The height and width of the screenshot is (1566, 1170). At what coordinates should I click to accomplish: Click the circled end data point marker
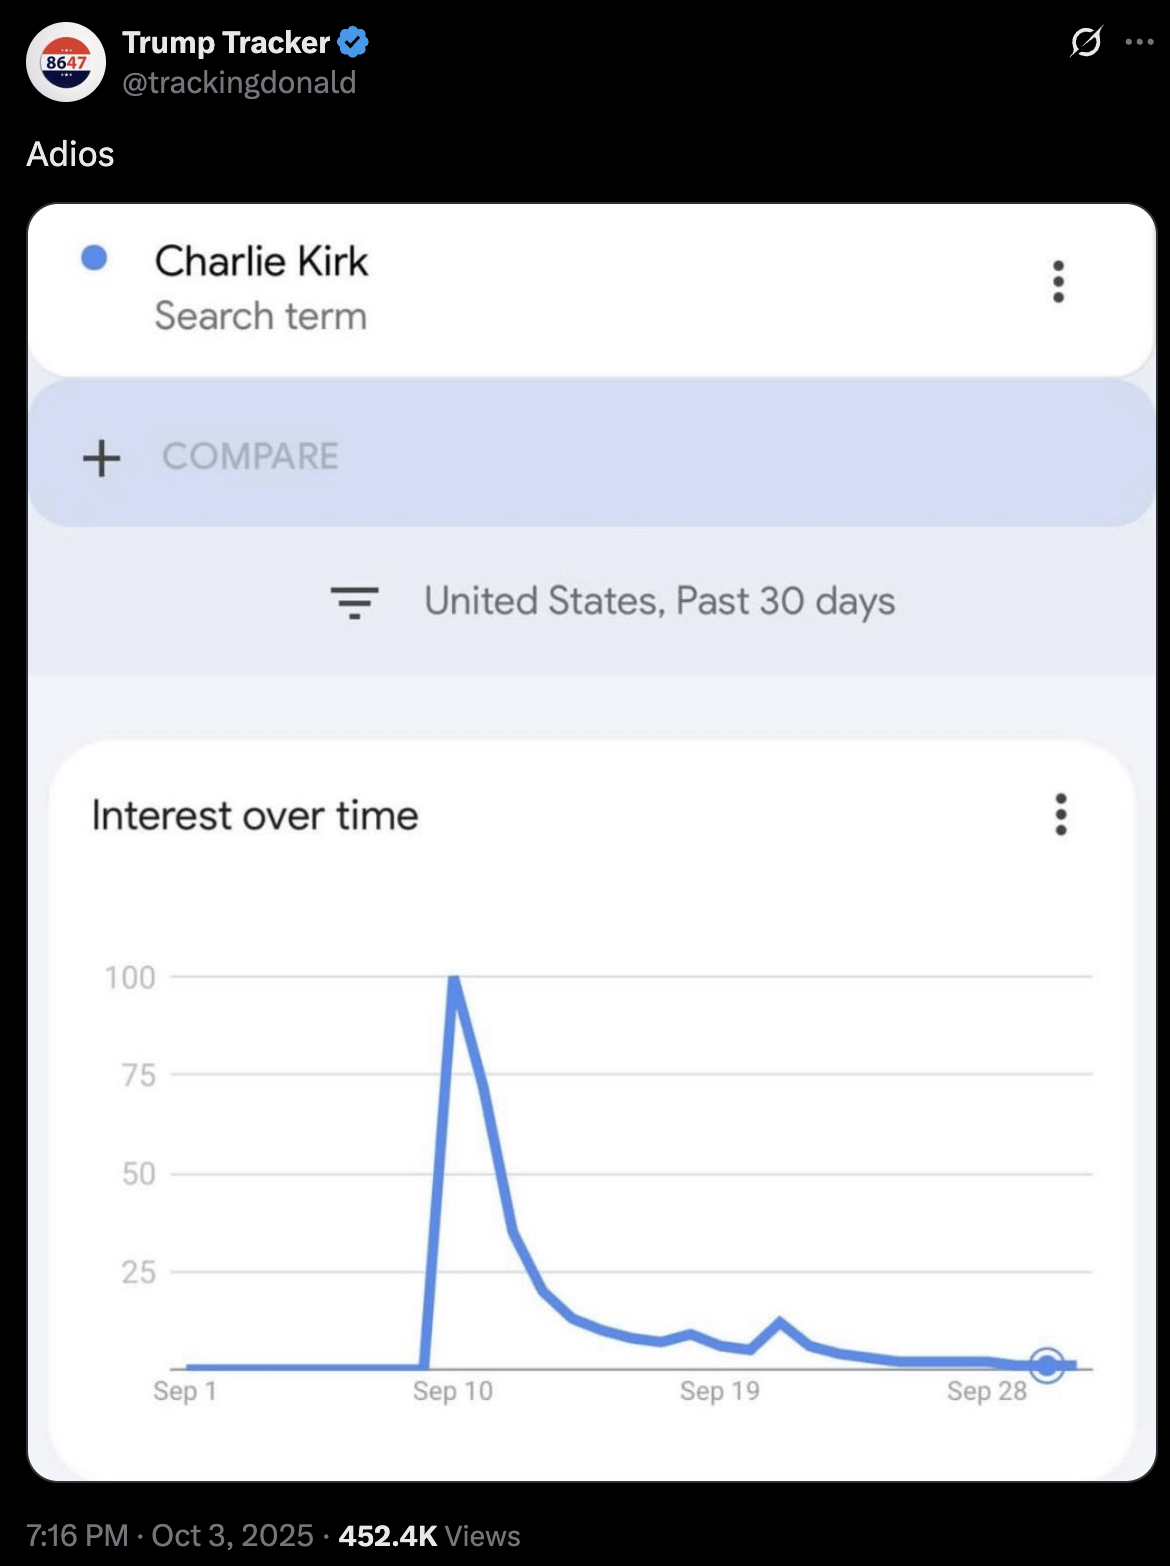[1047, 1364]
